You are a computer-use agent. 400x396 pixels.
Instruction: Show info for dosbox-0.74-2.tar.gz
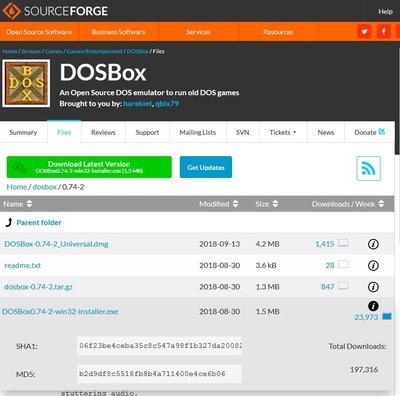click(x=373, y=287)
